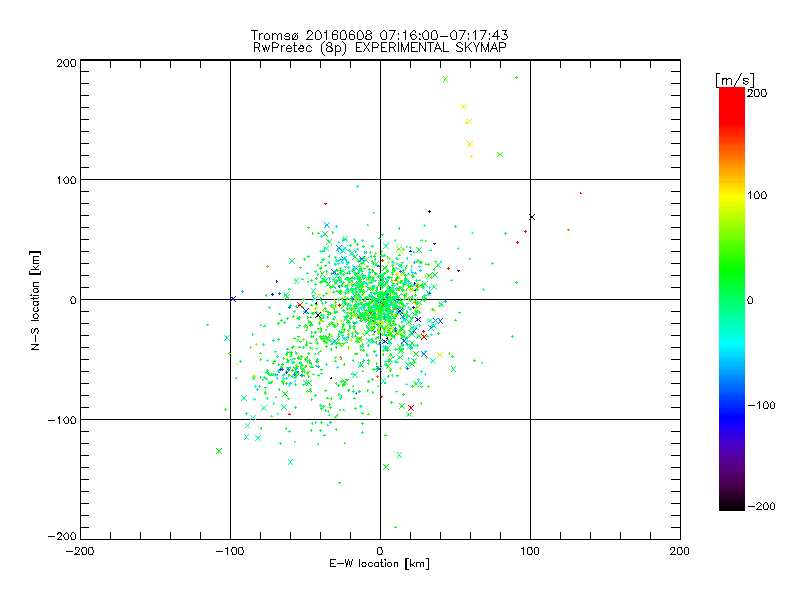
Task: Click the colorbar's -100 tick label
Action: [x=761, y=405]
